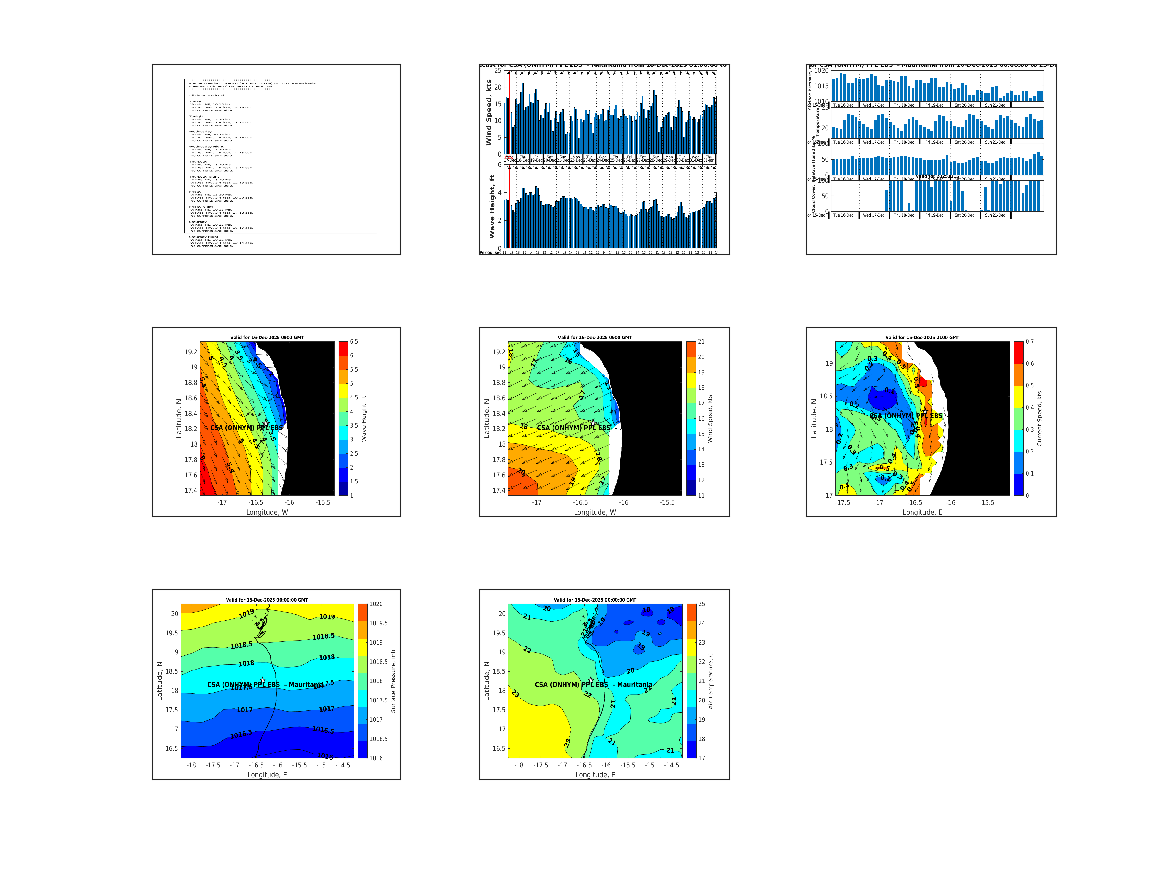This screenshot has height=875, width=1167.
Task: Click the wave height map color bar
Action: (x=342, y=418)
